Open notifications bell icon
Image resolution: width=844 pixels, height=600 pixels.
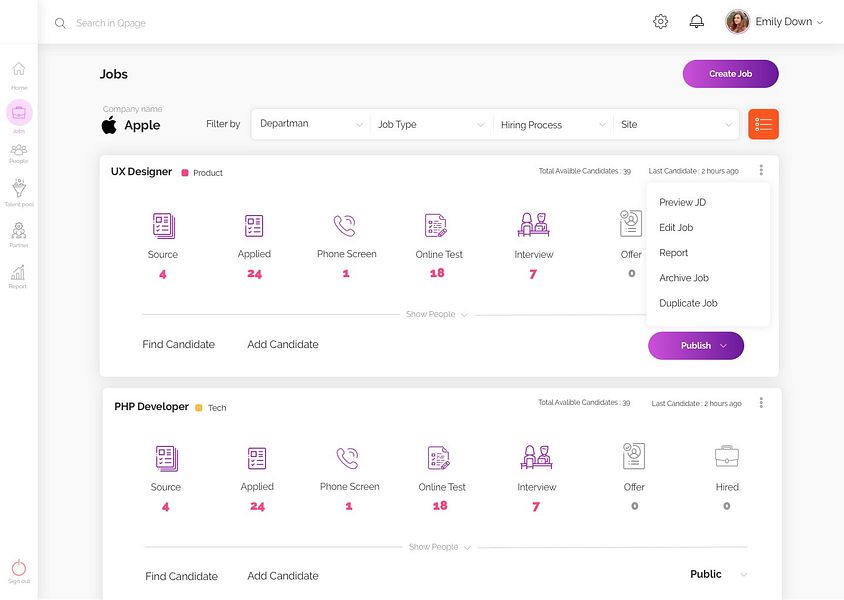(697, 22)
